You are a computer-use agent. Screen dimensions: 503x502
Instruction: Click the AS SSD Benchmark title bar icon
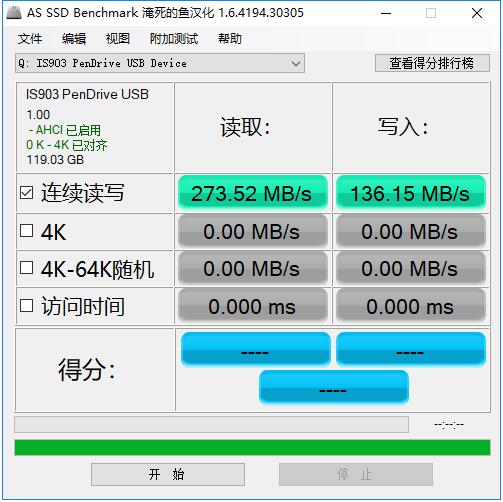pos(14,13)
